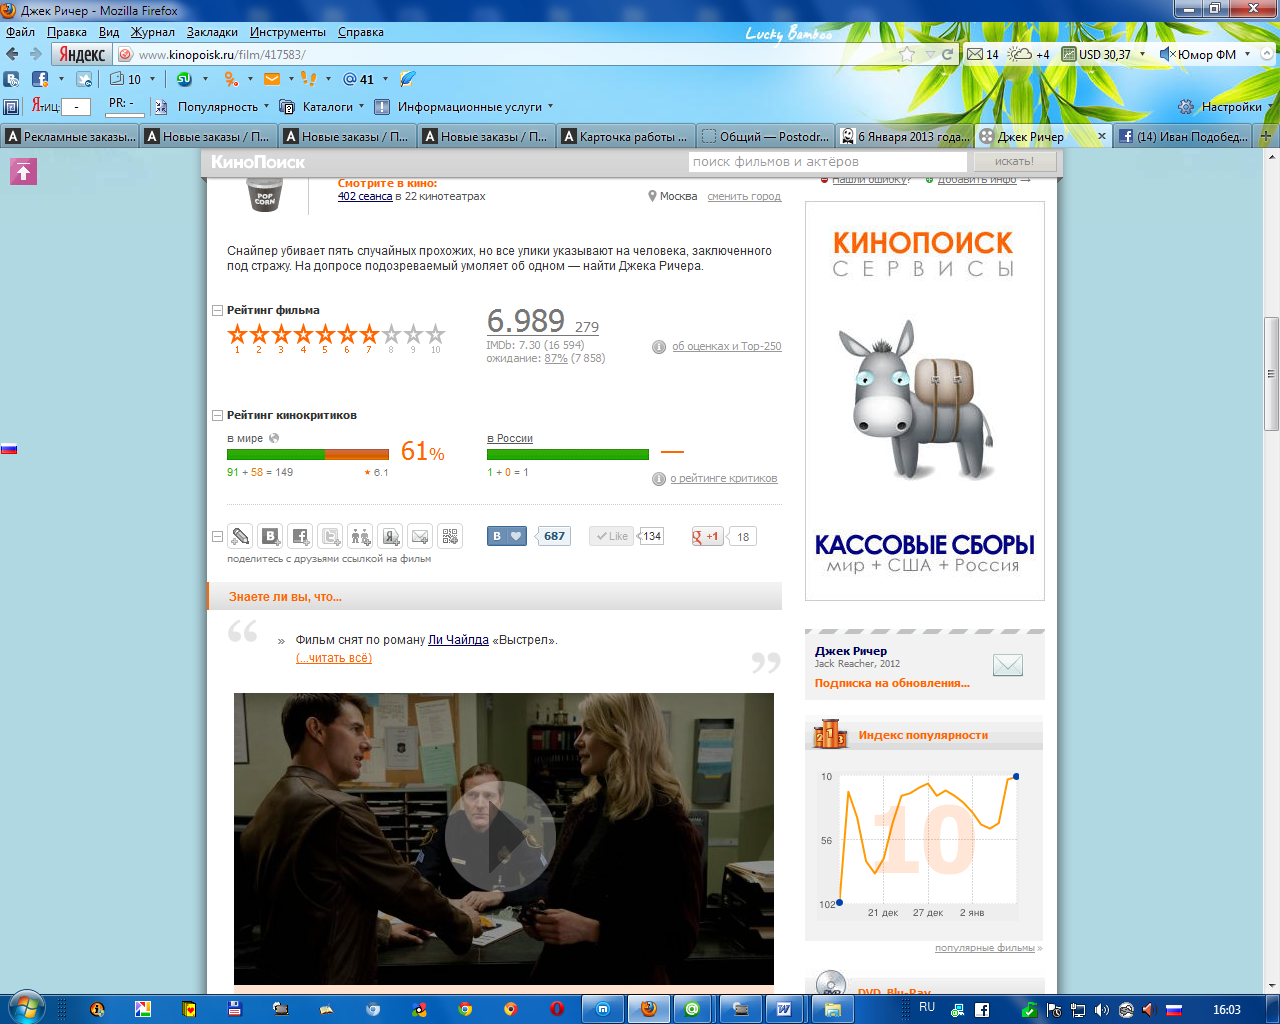1280x1024 pixels.
Task: Click the Google +1 button
Action: (x=707, y=536)
